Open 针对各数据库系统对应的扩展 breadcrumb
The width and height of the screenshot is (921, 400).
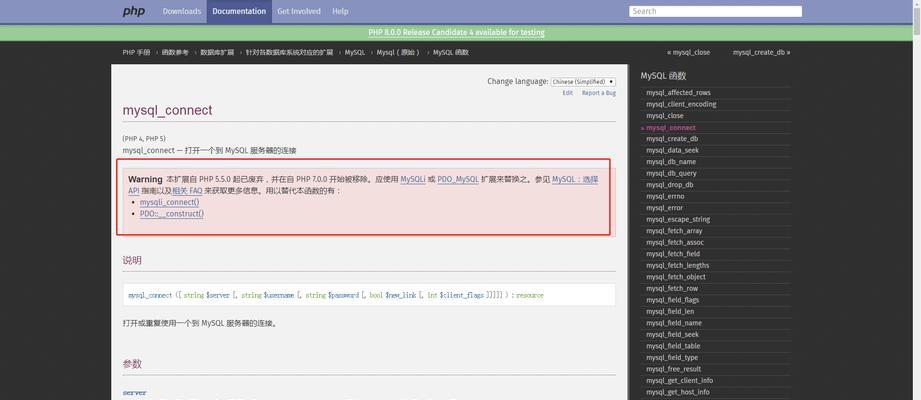[289, 52]
